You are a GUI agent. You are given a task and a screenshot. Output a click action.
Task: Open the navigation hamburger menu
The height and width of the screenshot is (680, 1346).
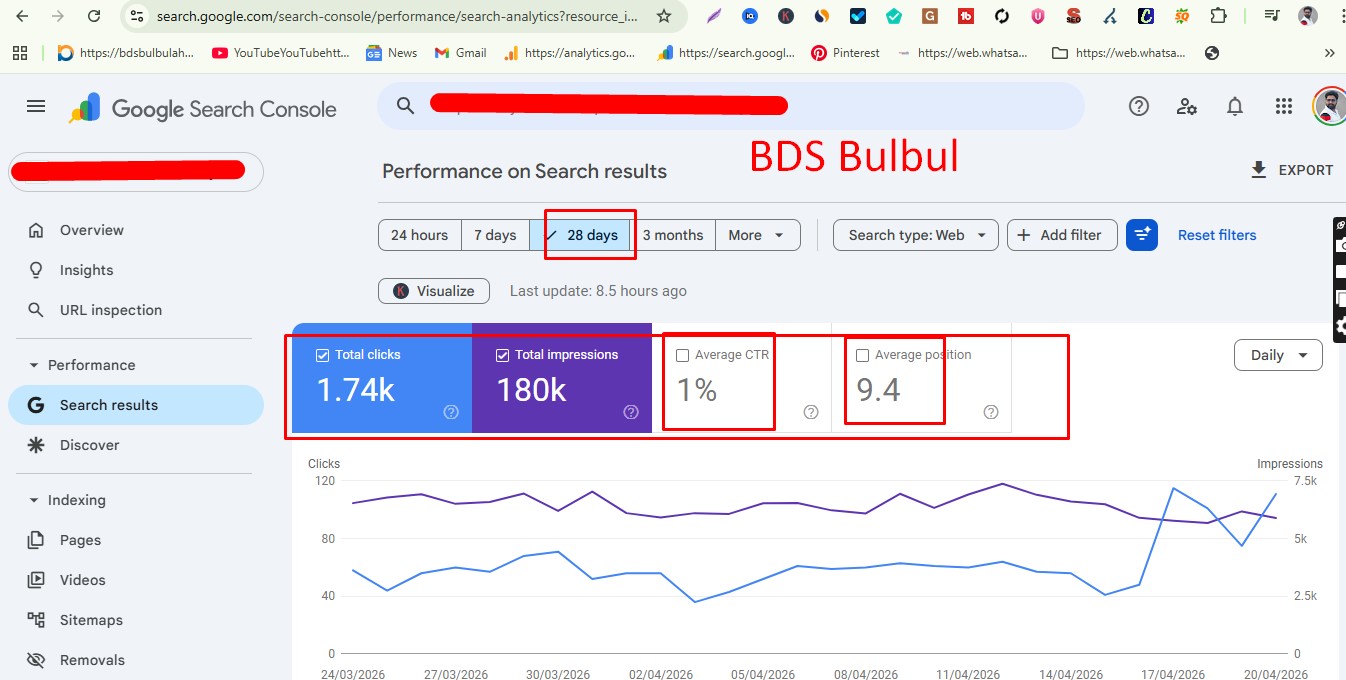click(x=36, y=105)
